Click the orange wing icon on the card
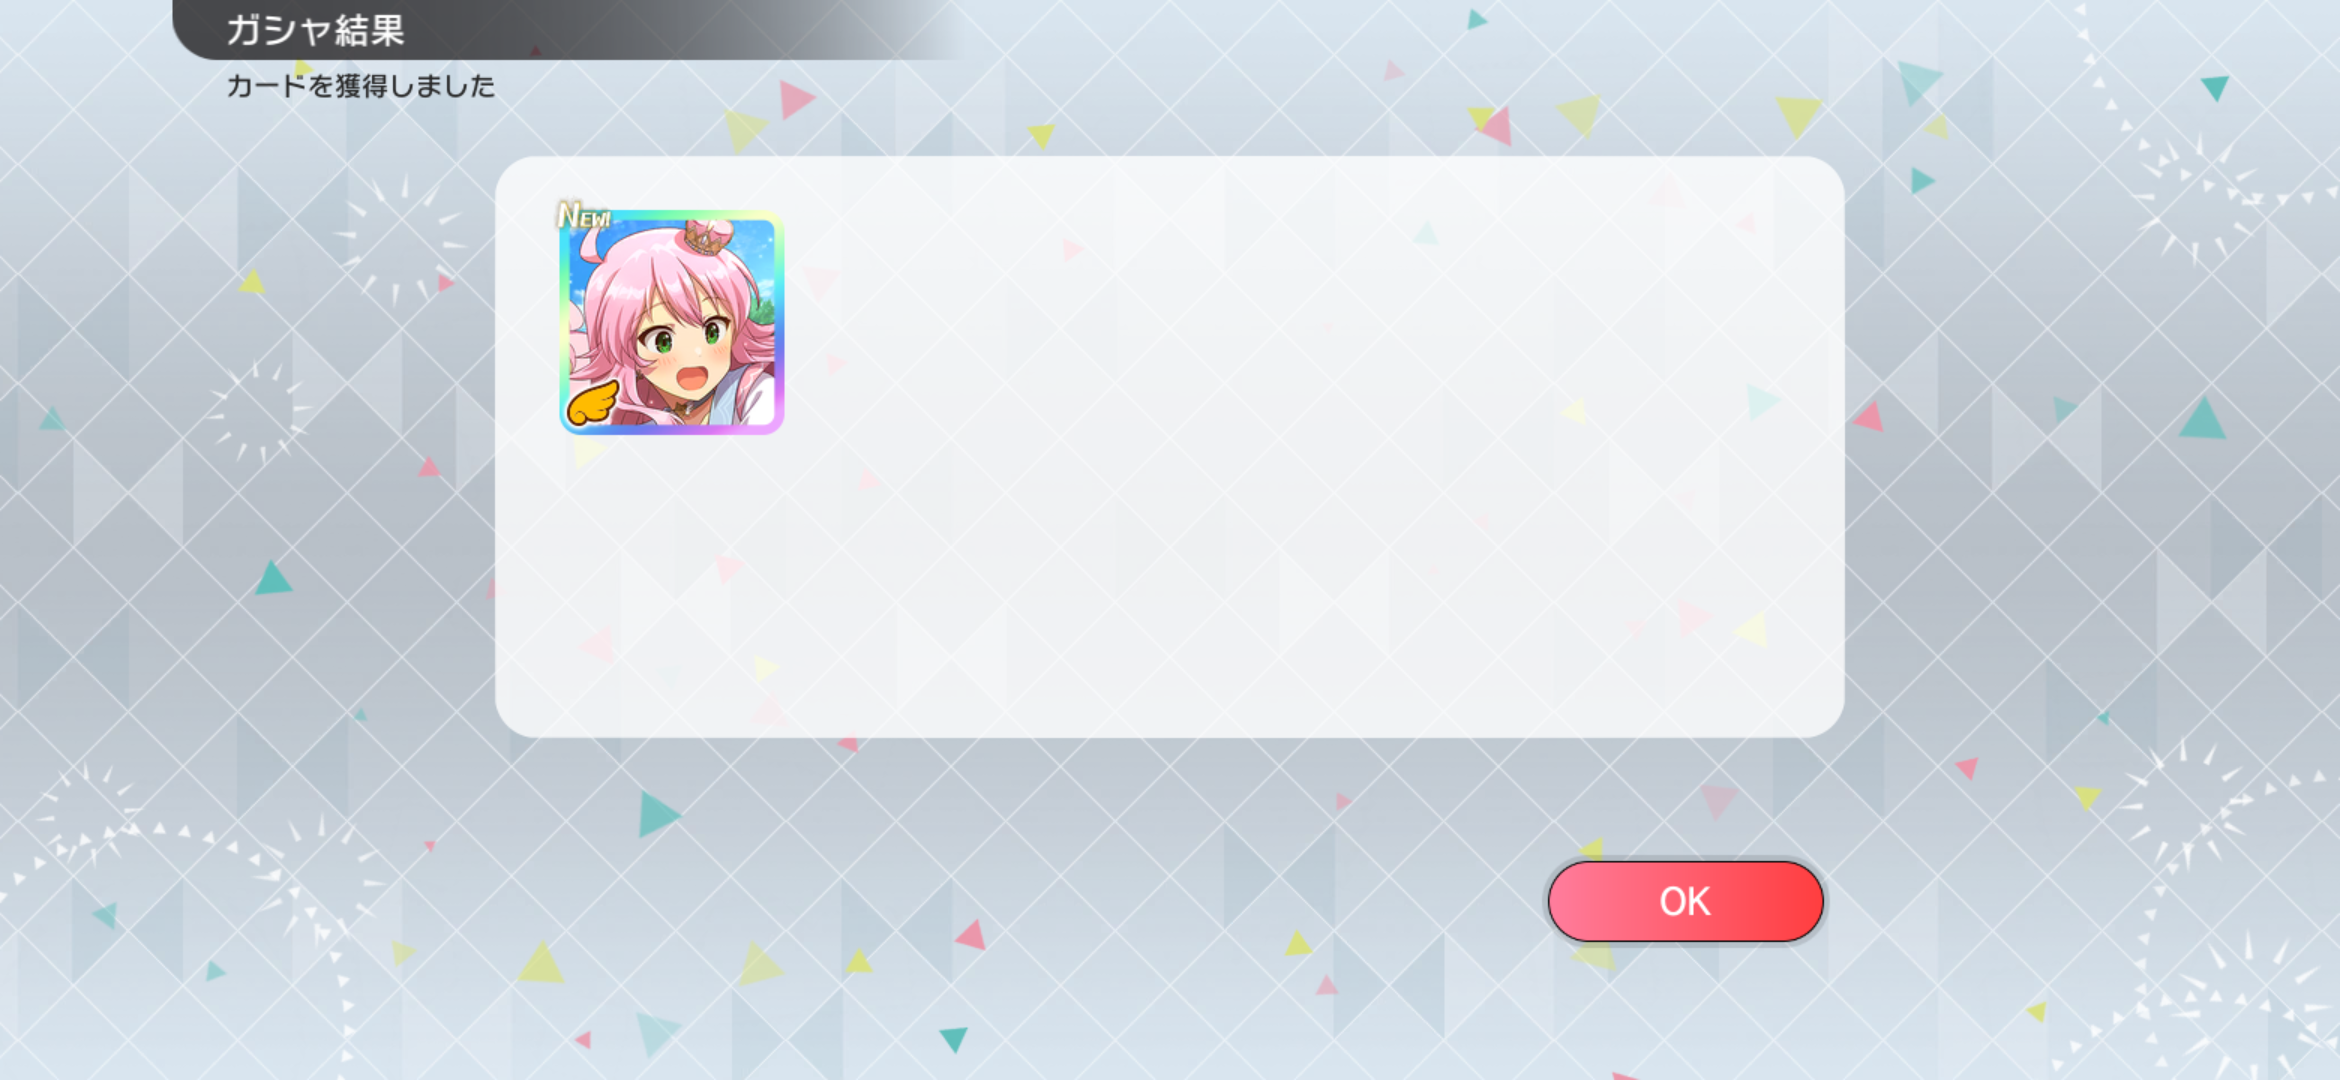The width and height of the screenshot is (2340, 1080). tap(593, 404)
